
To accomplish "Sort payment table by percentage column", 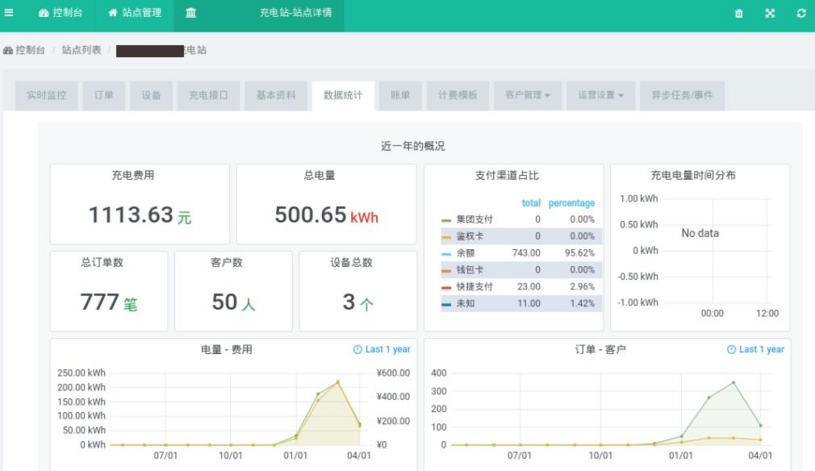I will click(x=571, y=203).
